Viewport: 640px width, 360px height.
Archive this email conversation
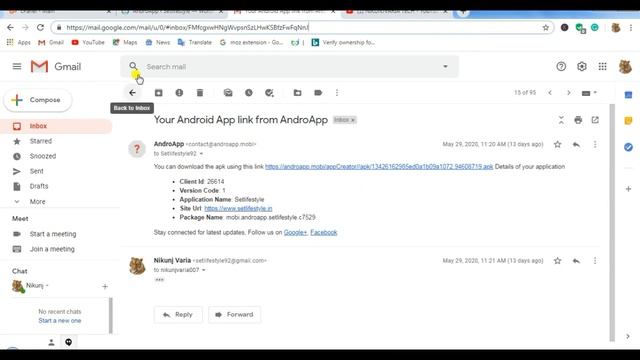point(158,93)
